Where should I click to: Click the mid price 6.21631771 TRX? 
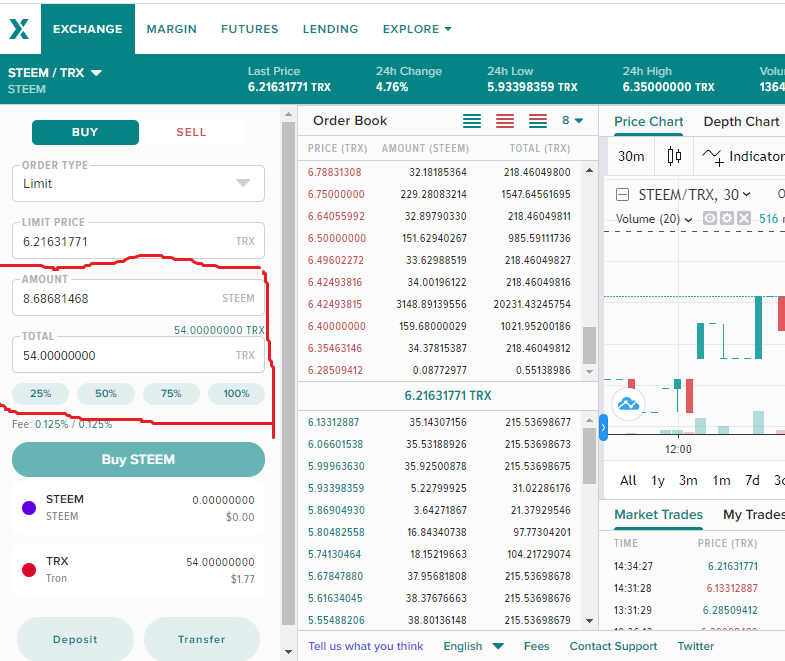448,396
